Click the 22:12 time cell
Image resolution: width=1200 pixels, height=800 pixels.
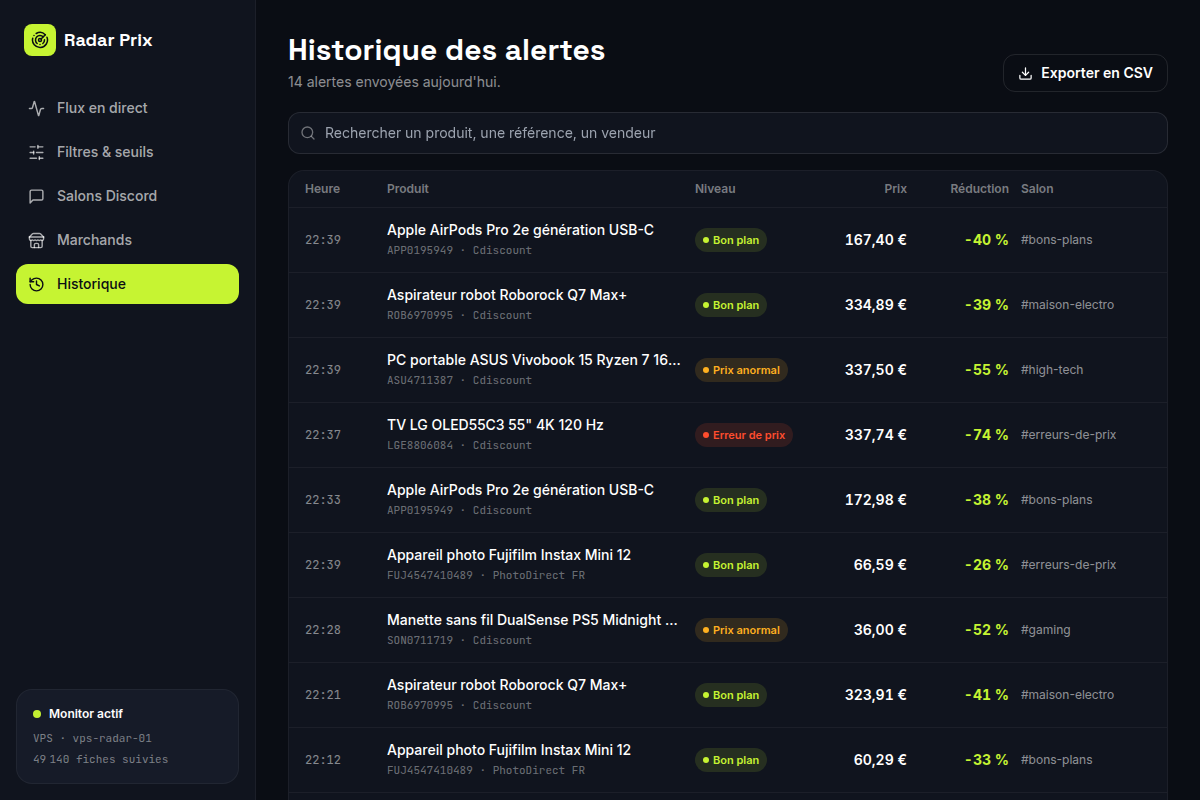tap(323, 760)
